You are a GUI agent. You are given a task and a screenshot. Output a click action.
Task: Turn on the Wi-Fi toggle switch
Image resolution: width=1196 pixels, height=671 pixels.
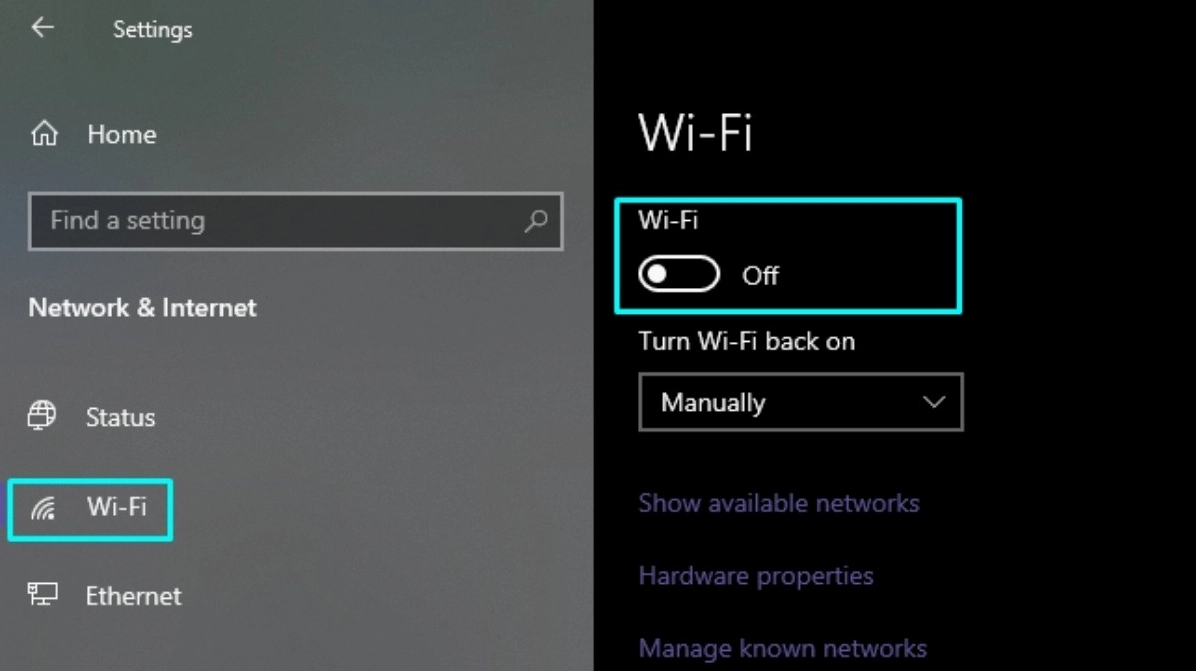click(x=679, y=274)
